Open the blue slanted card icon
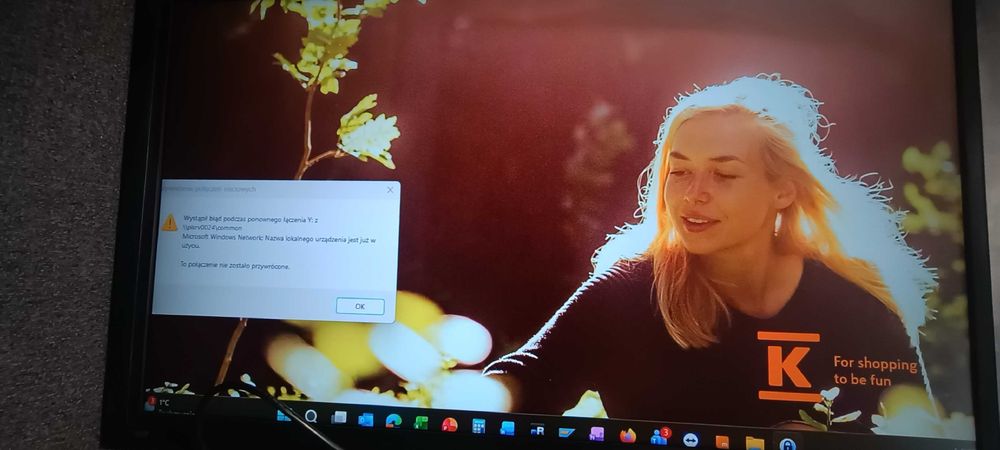The height and width of the screenshot is (450, 1000). [566, 432]
